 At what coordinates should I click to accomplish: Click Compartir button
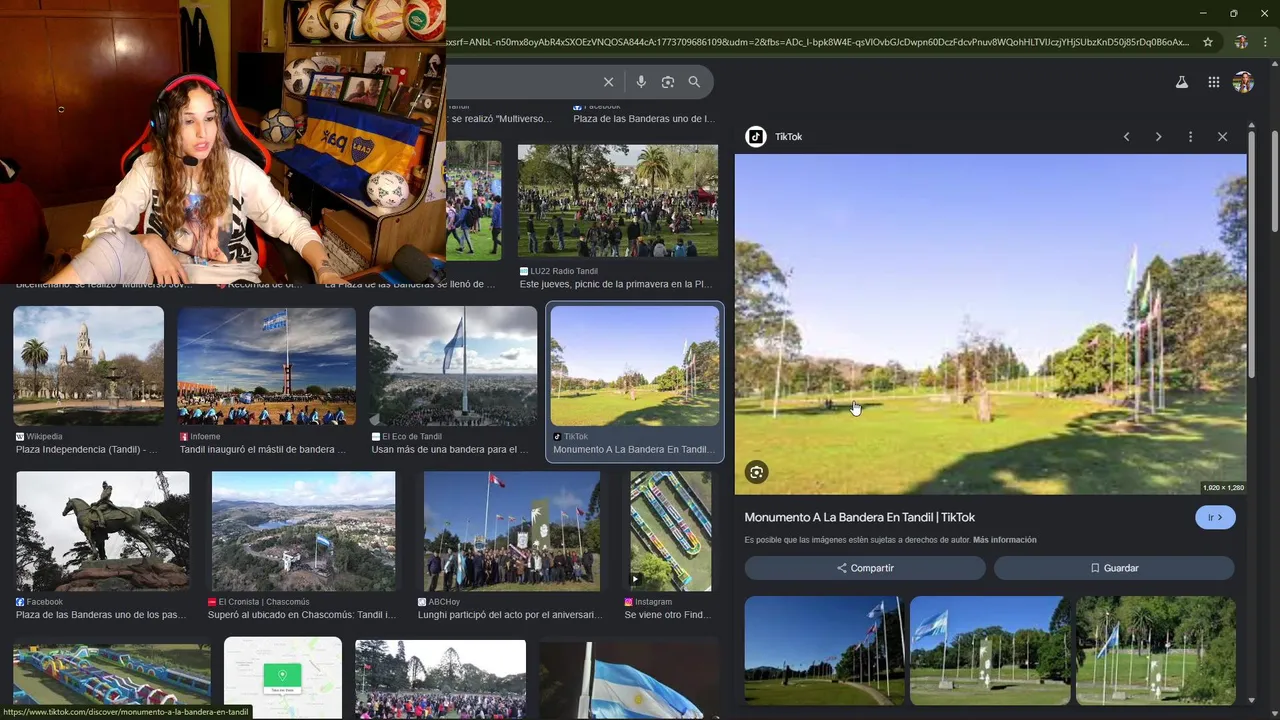coord(865,568)
